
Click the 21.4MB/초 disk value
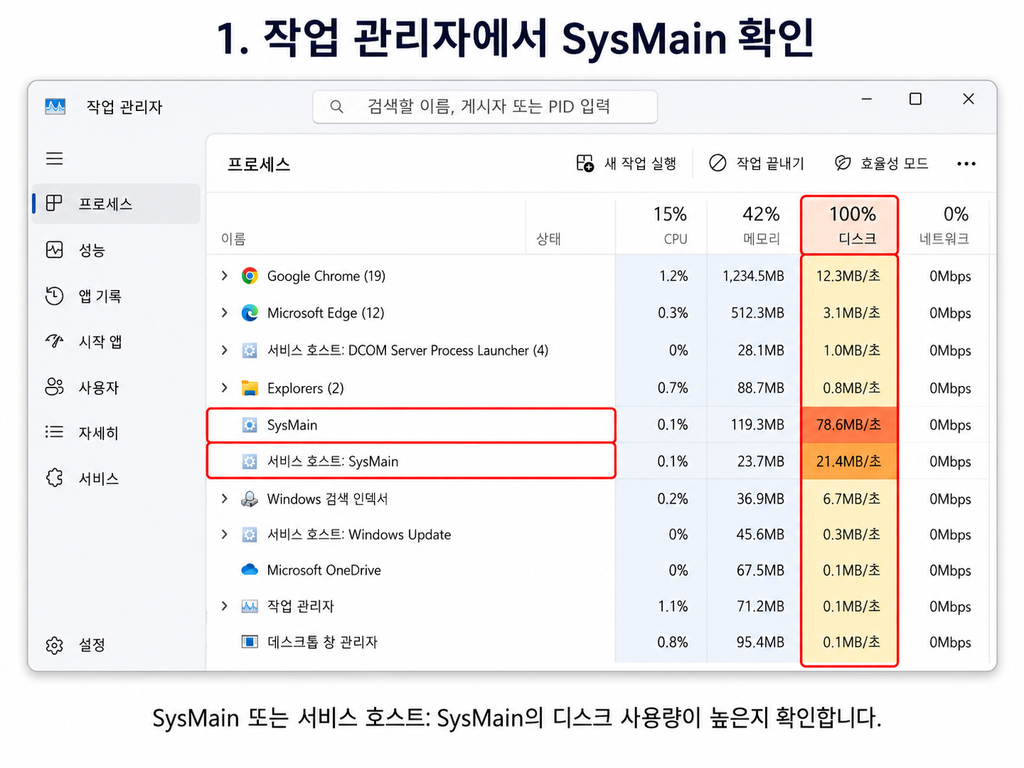[848, 462]
